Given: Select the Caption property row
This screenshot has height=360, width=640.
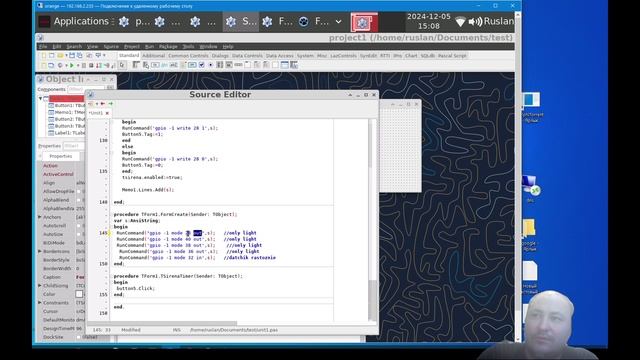Looking at the screenshot, I should click(x=61, y=277).
